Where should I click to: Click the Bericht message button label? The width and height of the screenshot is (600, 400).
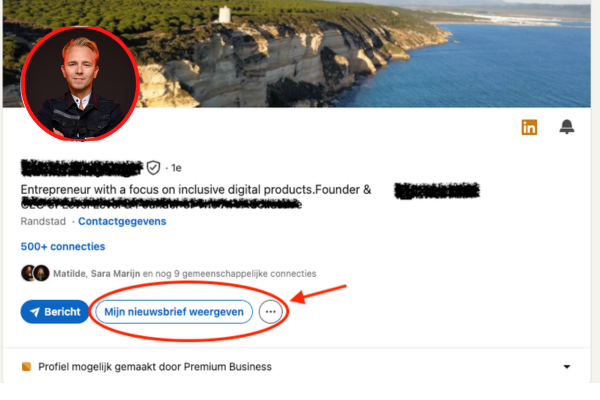[62, 312]
